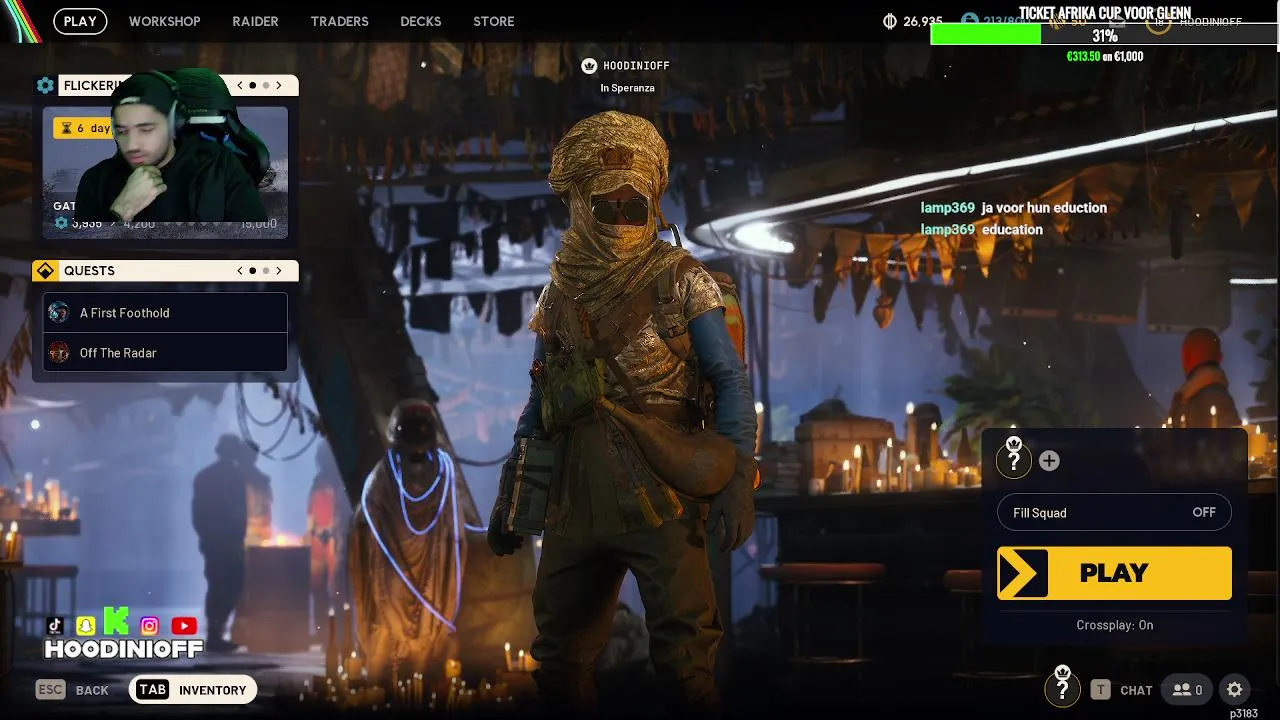Click the yellow Quests diamond icon
1280x720 pixels.
tap(45, 271)
